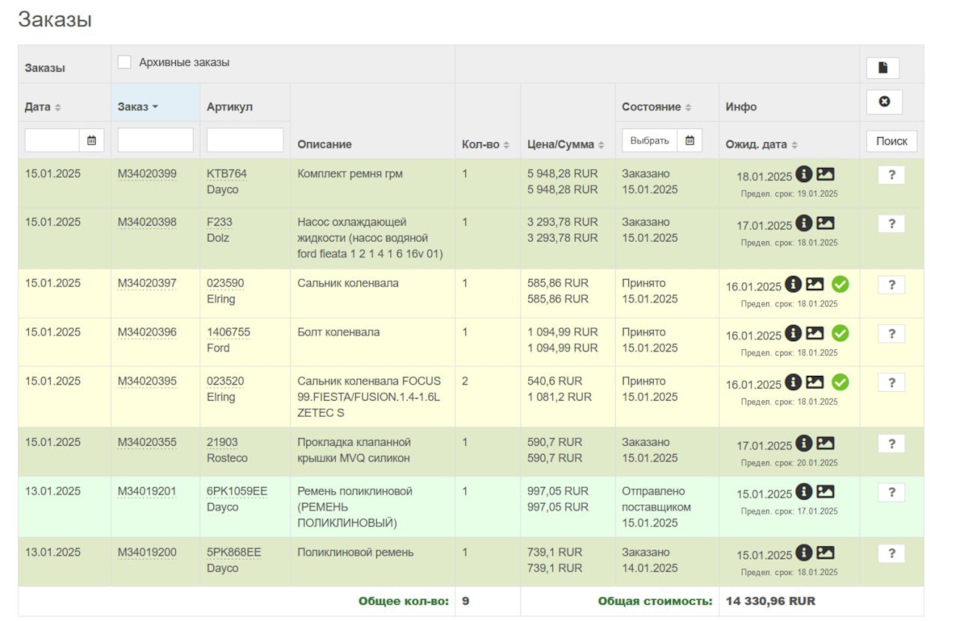The image size is (960, 621).
Task: Open calendar picker in date filter
Action: [92, 141]
